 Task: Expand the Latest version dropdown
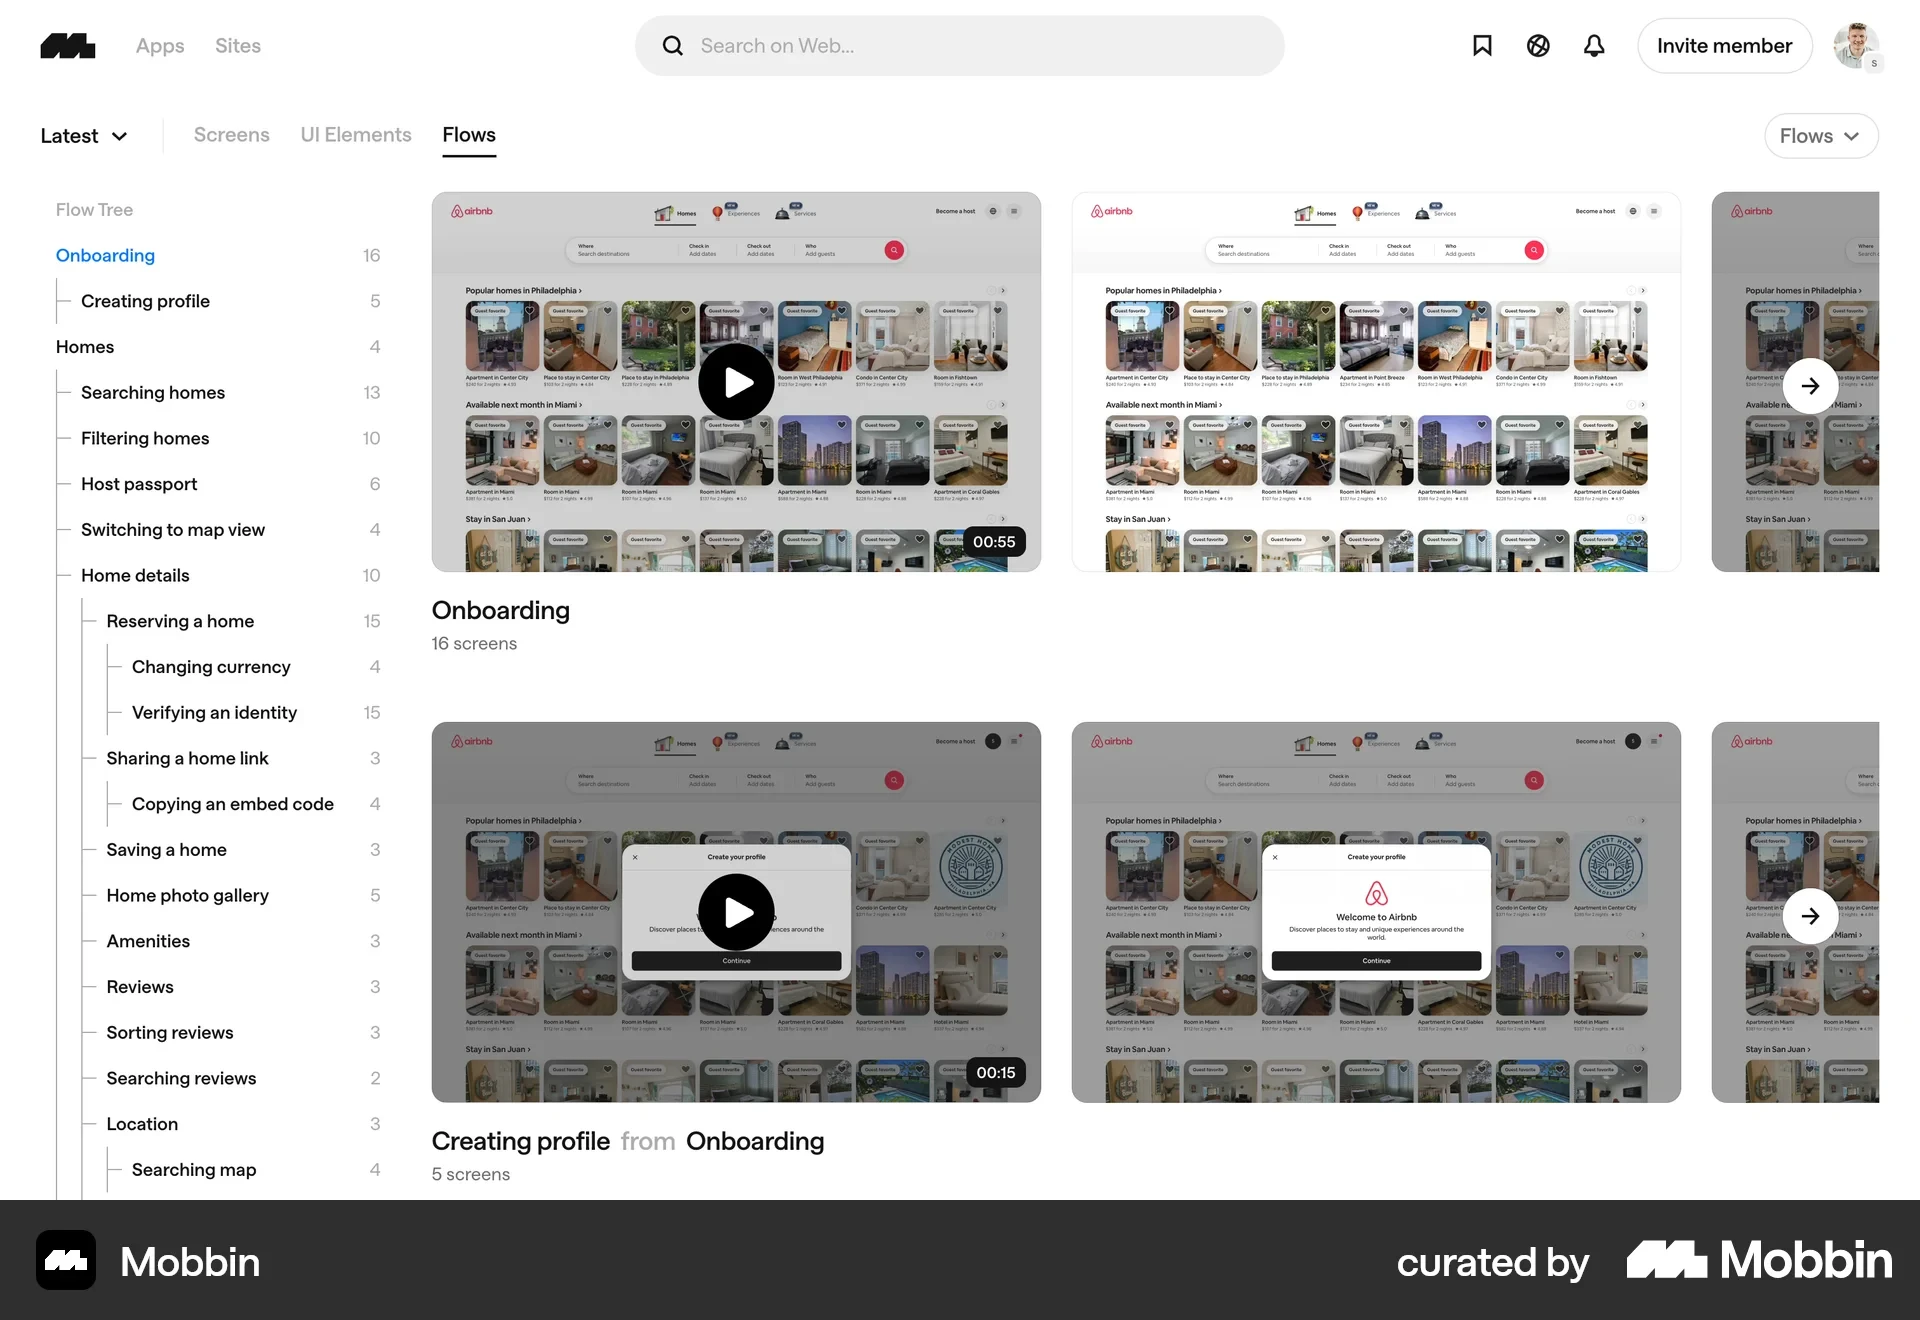click(84, 136)
